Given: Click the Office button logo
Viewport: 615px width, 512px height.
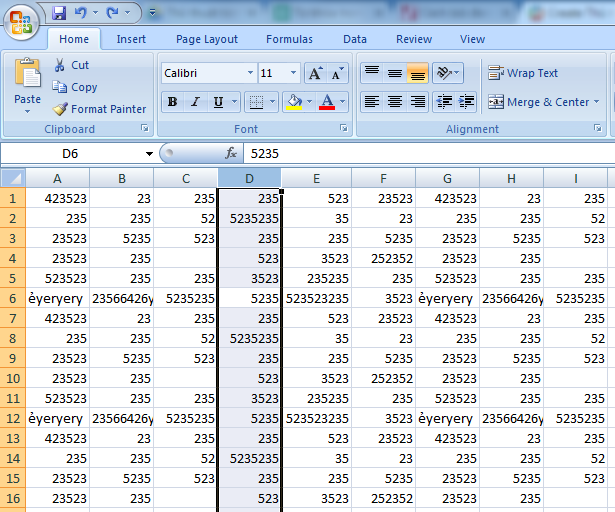Looking at the screenshot, I should point(20,21).
